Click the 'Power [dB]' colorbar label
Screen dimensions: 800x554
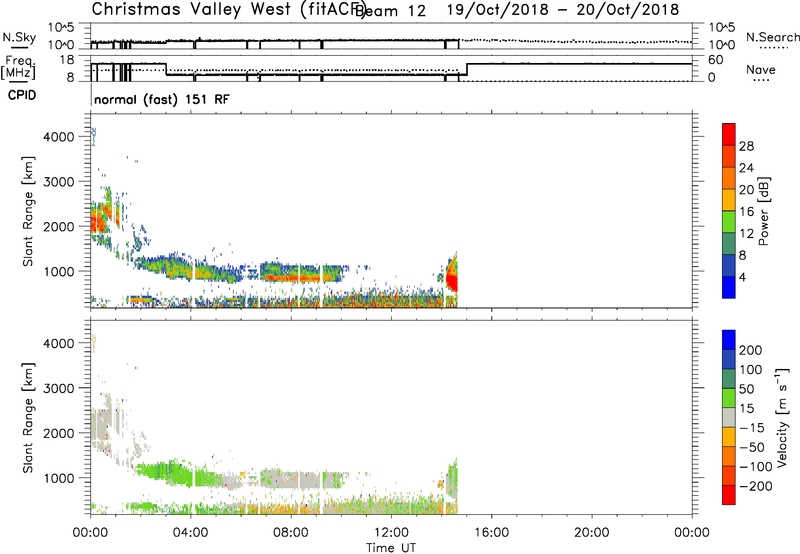coord(763,211)
